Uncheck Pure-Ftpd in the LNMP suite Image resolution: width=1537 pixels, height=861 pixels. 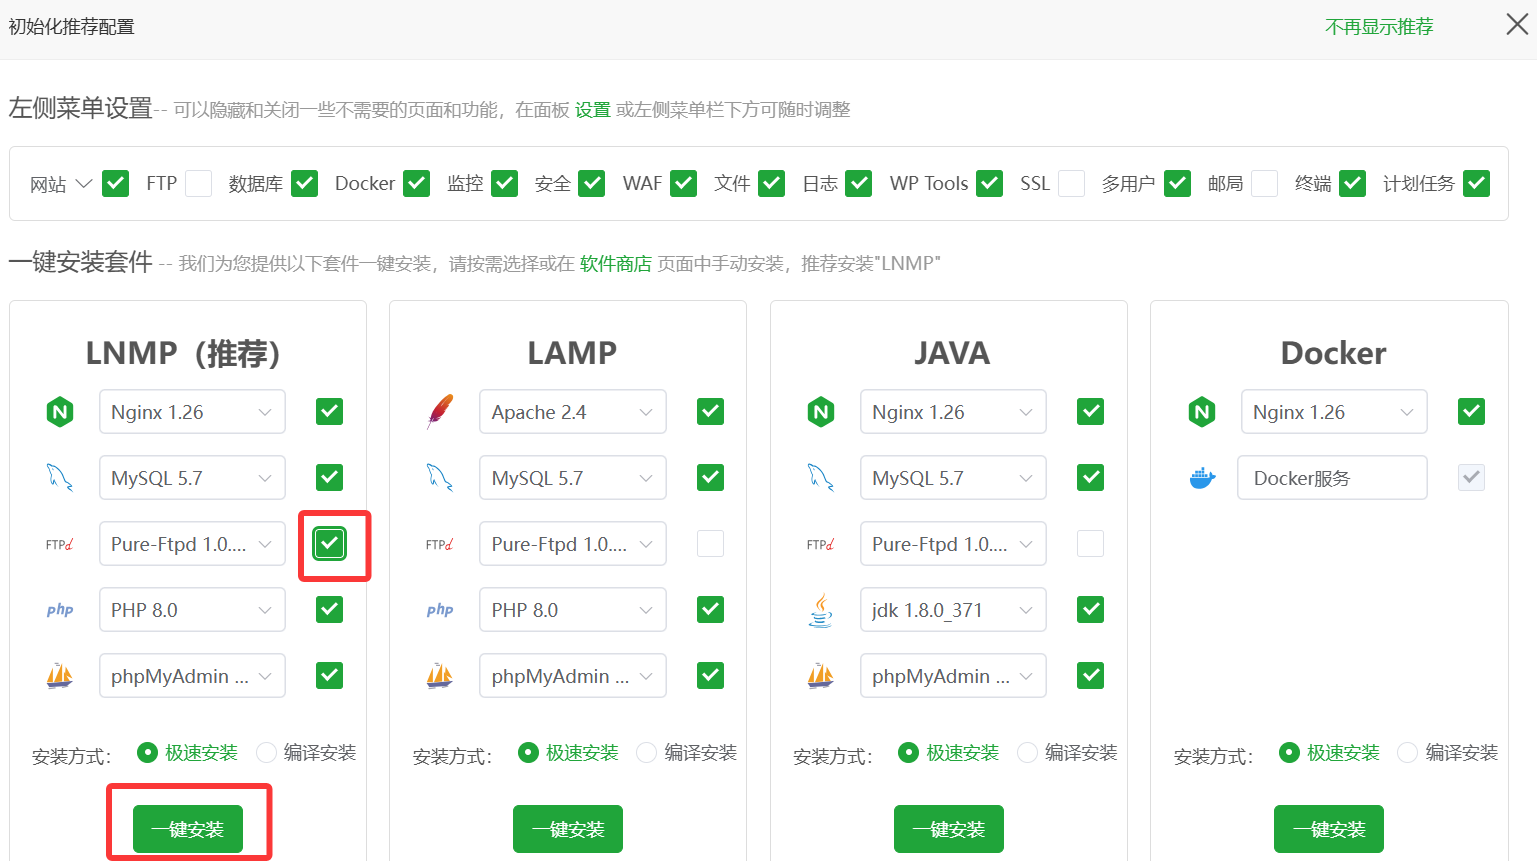click(330, 544)
